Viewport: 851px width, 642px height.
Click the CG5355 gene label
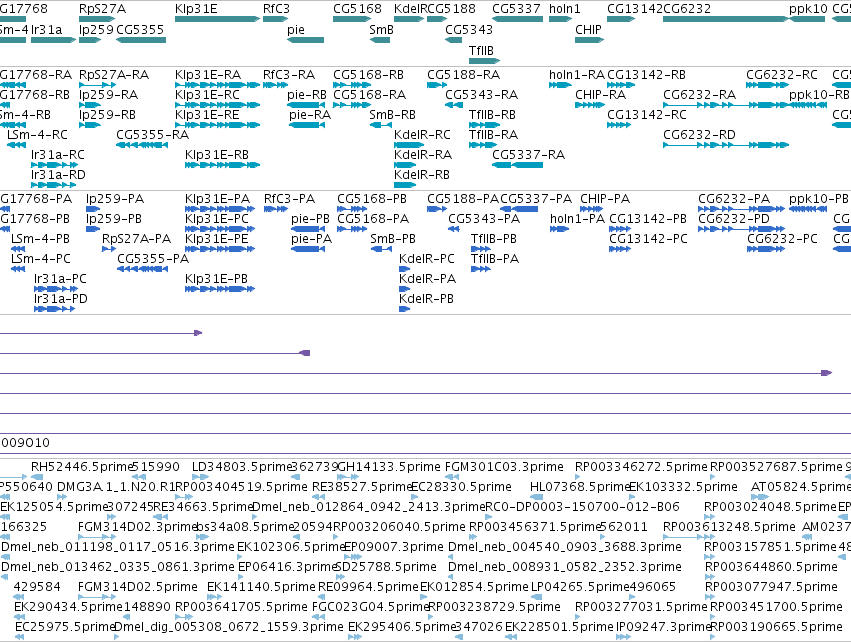[140, 29]
